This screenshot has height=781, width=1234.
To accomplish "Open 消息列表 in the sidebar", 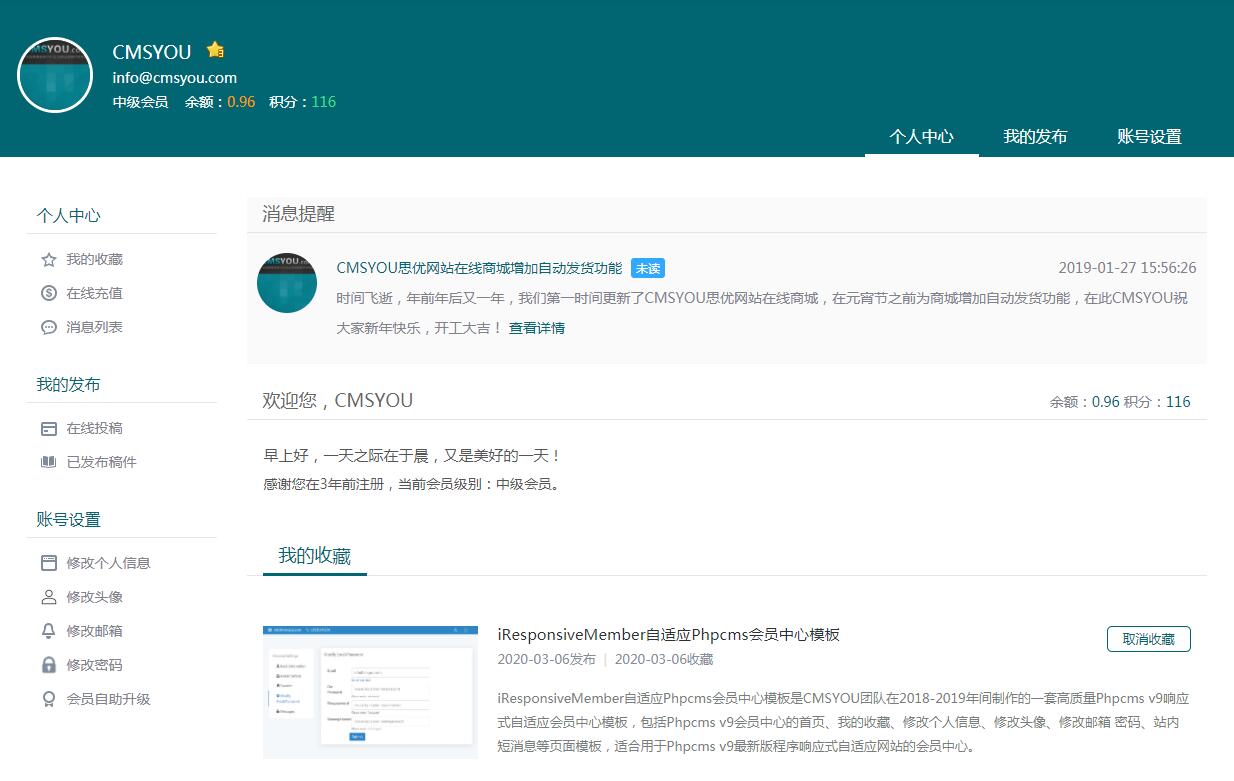I will (x=95, y=328).
